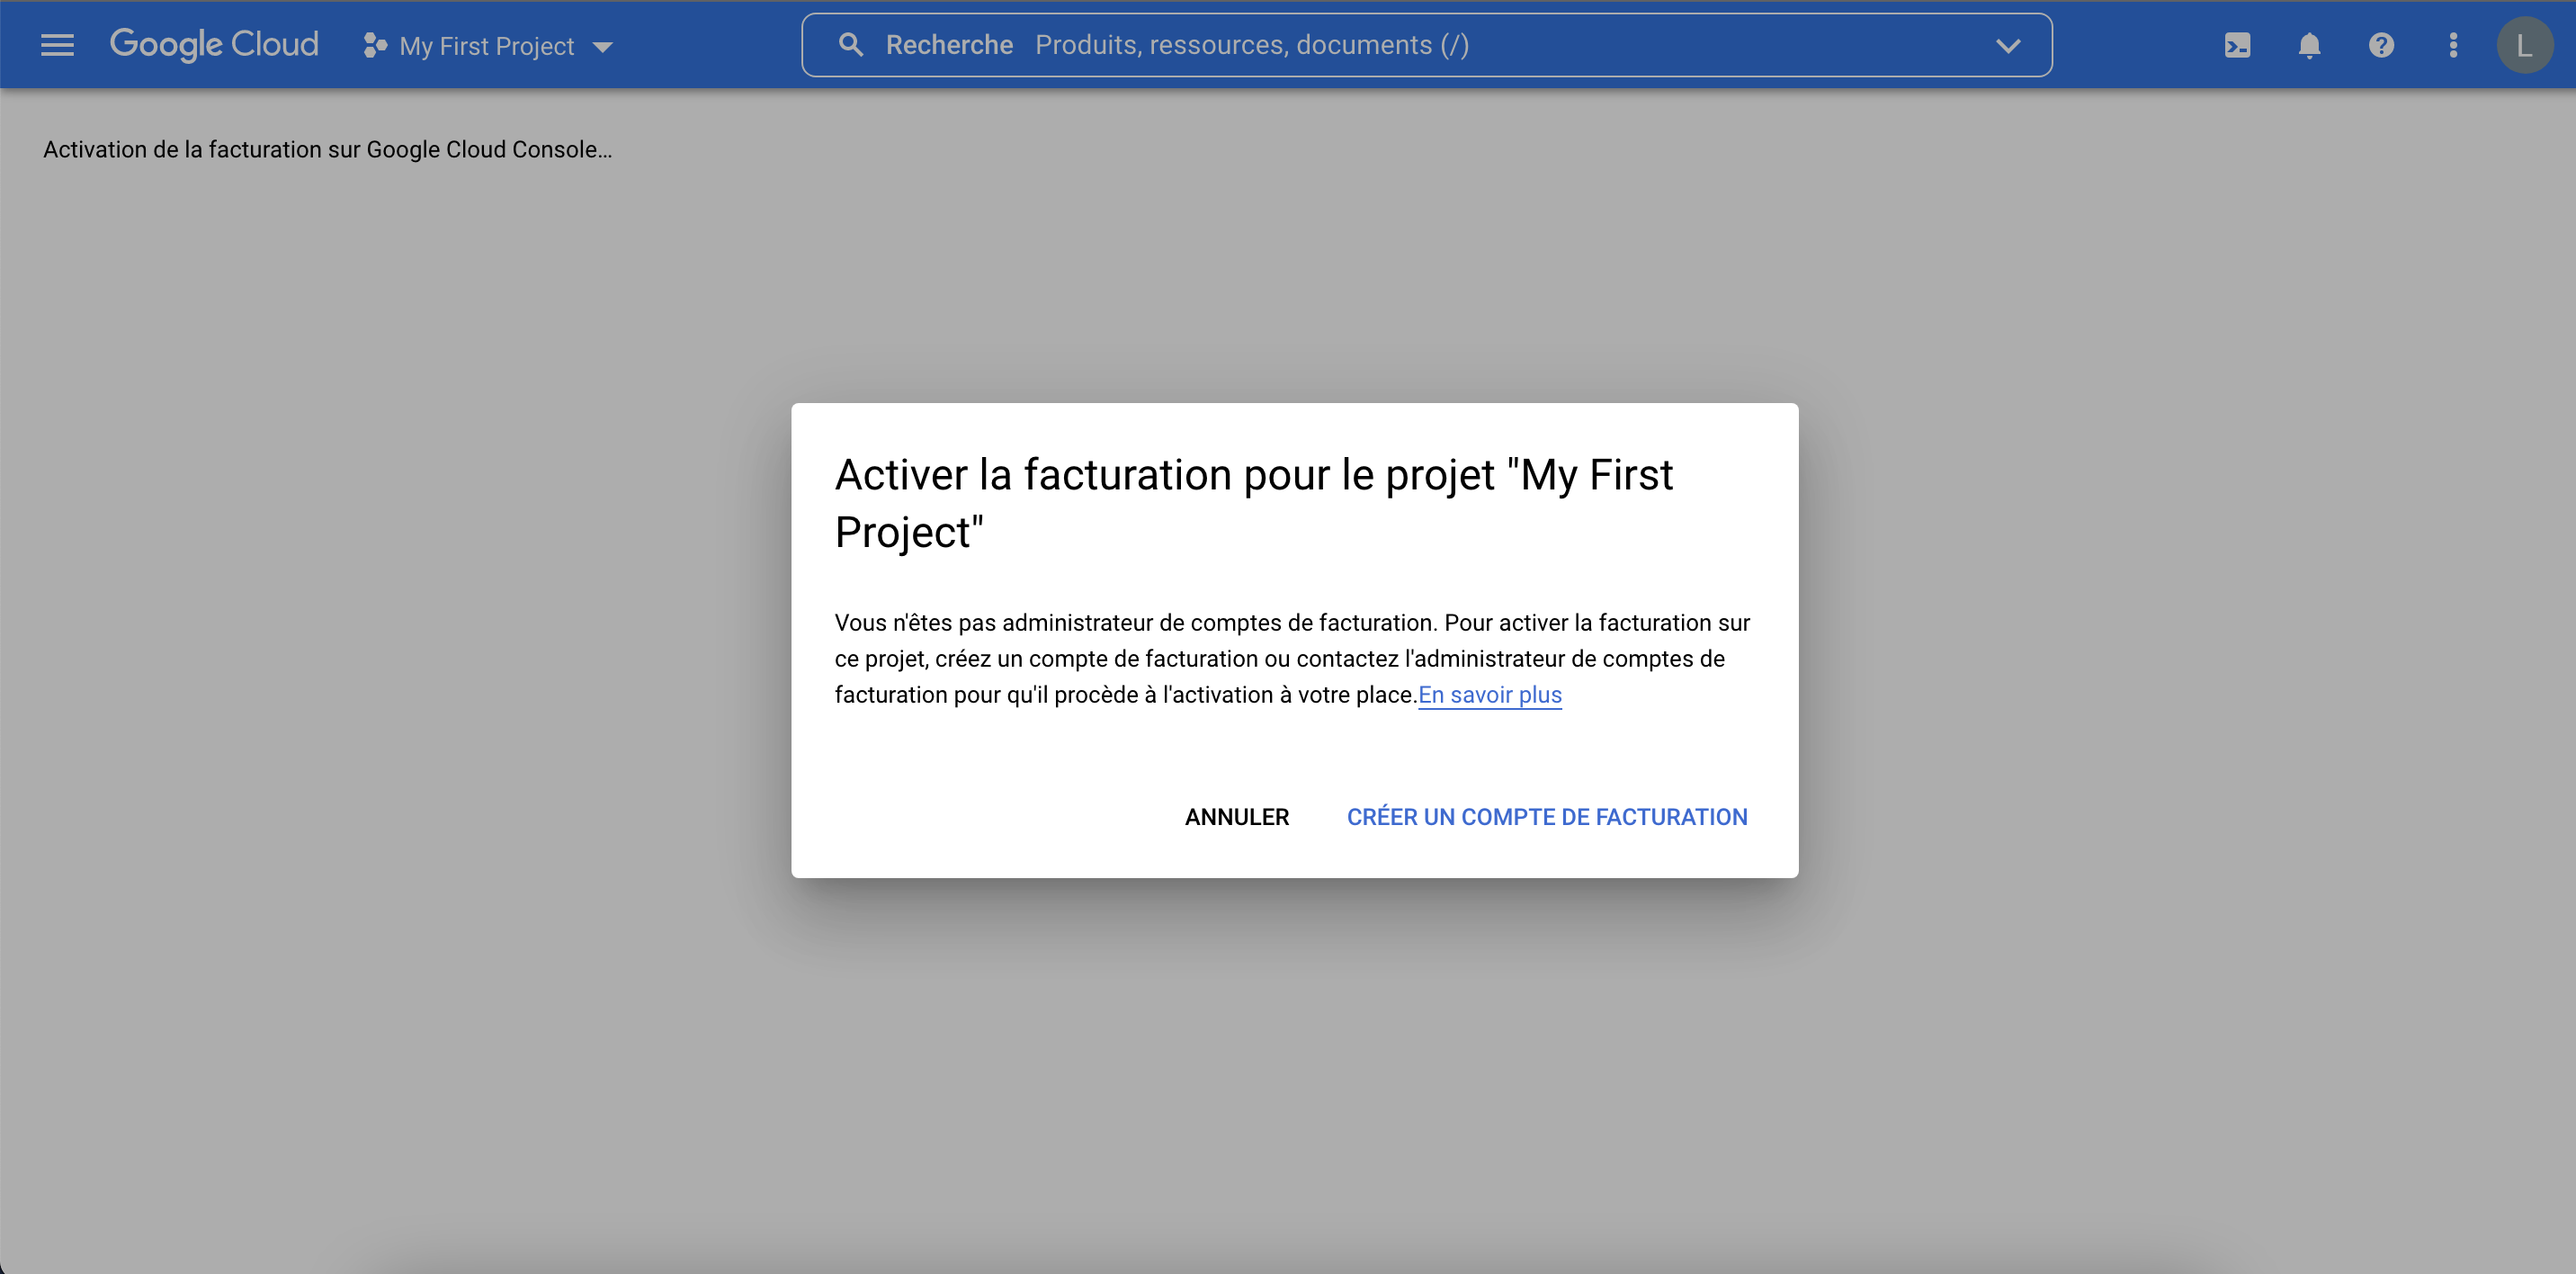Expand the search bar chevron
The image size is (2576, 1274).
click(x=2008, y=45)
